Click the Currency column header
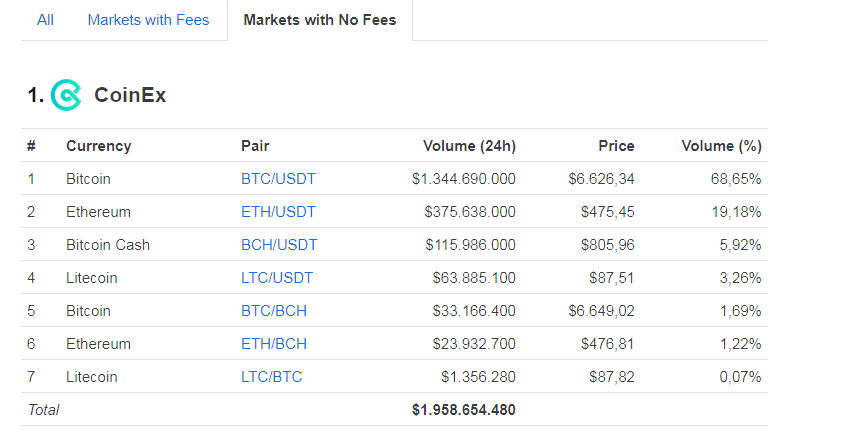This screenshot has width=847, height=434. (98, 146)
